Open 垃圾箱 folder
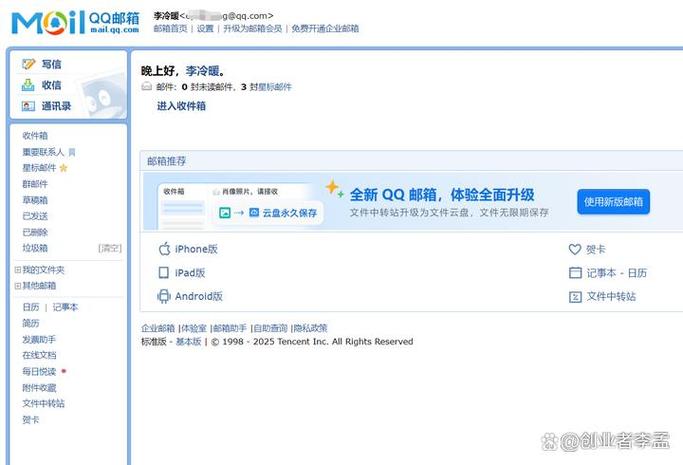 35,248
